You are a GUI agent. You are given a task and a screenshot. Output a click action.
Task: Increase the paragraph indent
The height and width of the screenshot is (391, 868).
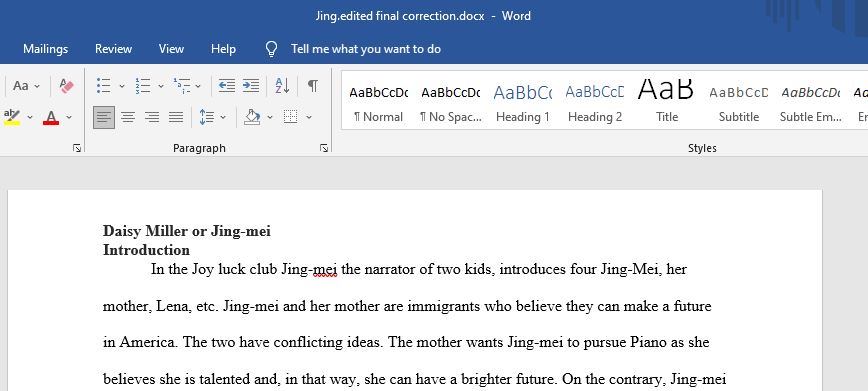[x=251, y=85]
